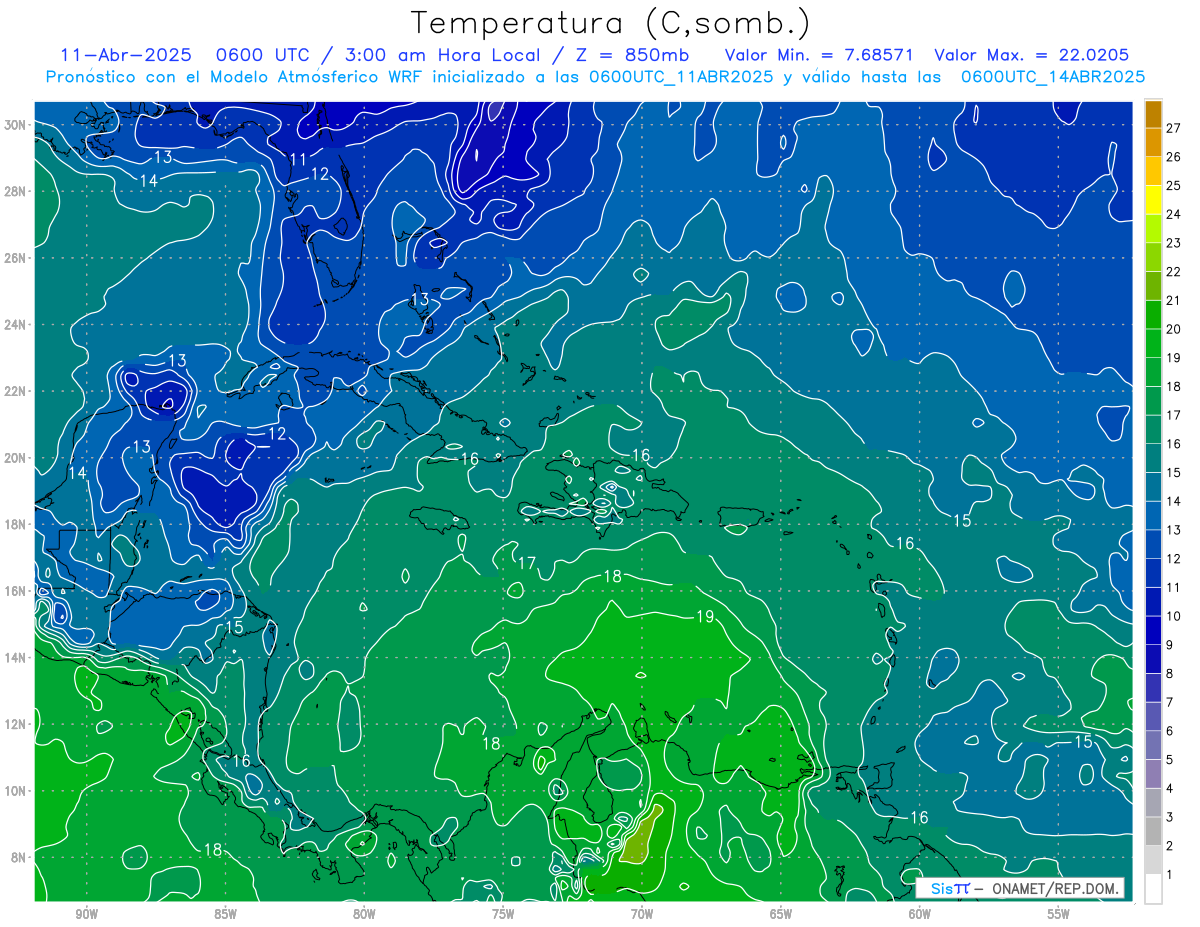The height and width of the screenshot is (927, 1200).
Task: Click the '18N' latitude axis label
Action: coord(17,524)
